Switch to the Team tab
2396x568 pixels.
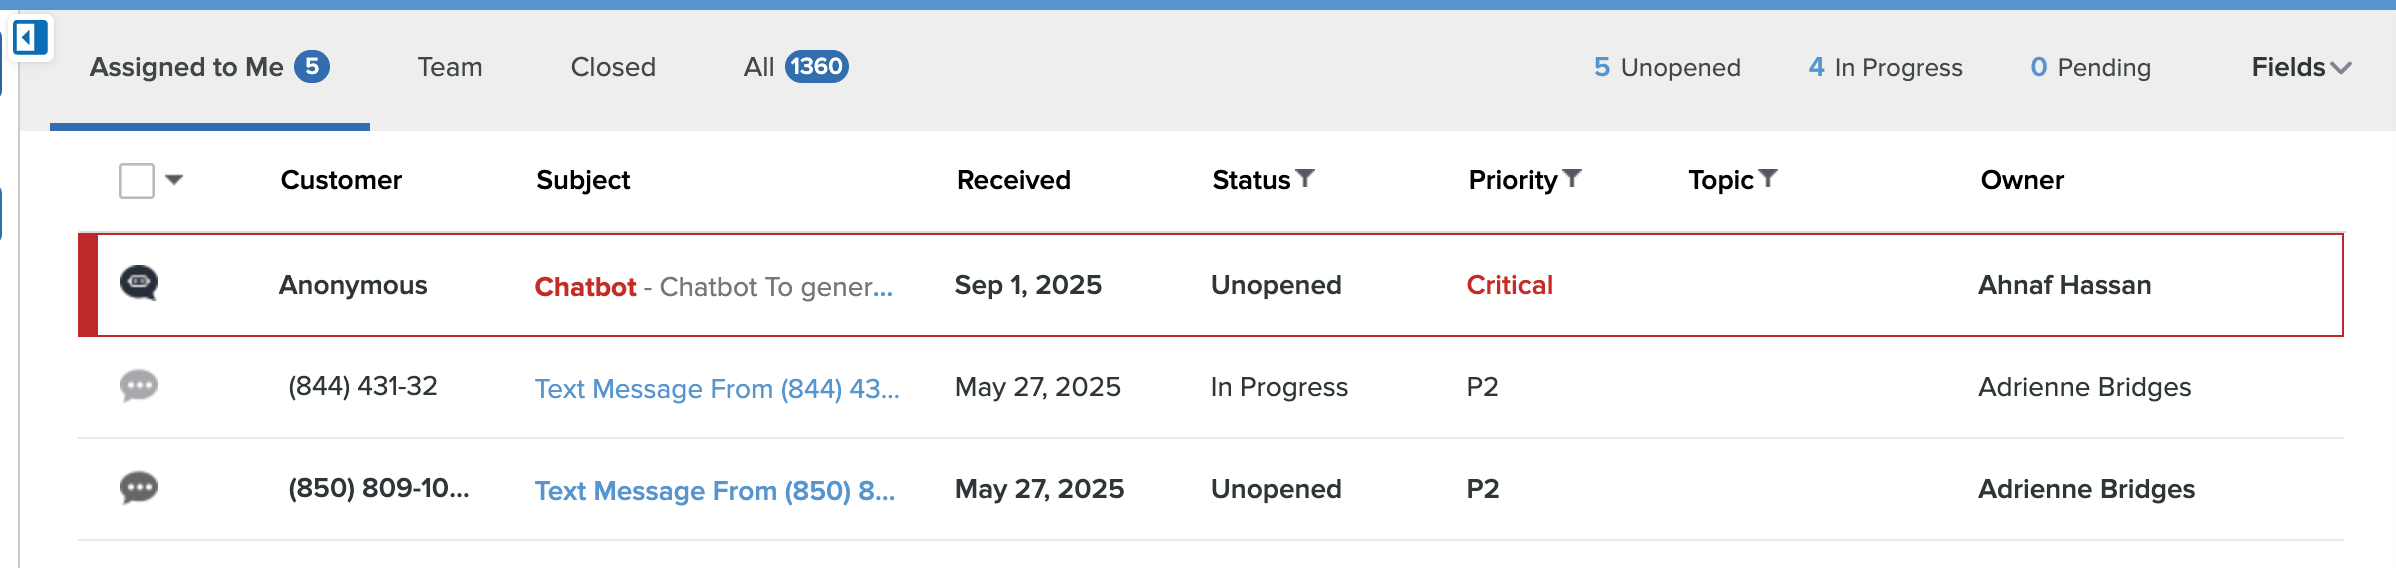[x=450, y=67]
